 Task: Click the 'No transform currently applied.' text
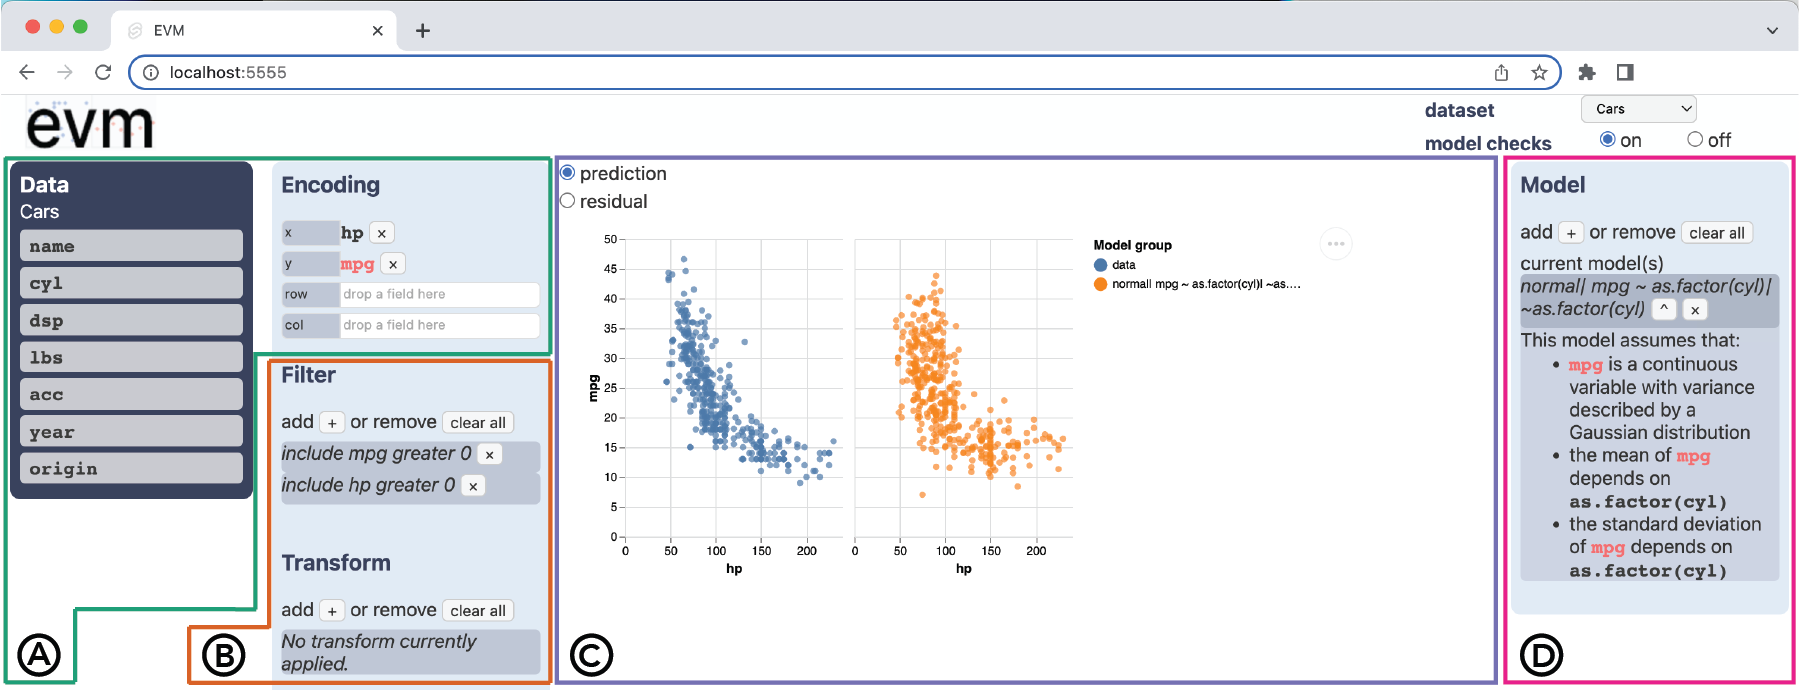pyautogui.click(x=378, y=652)
